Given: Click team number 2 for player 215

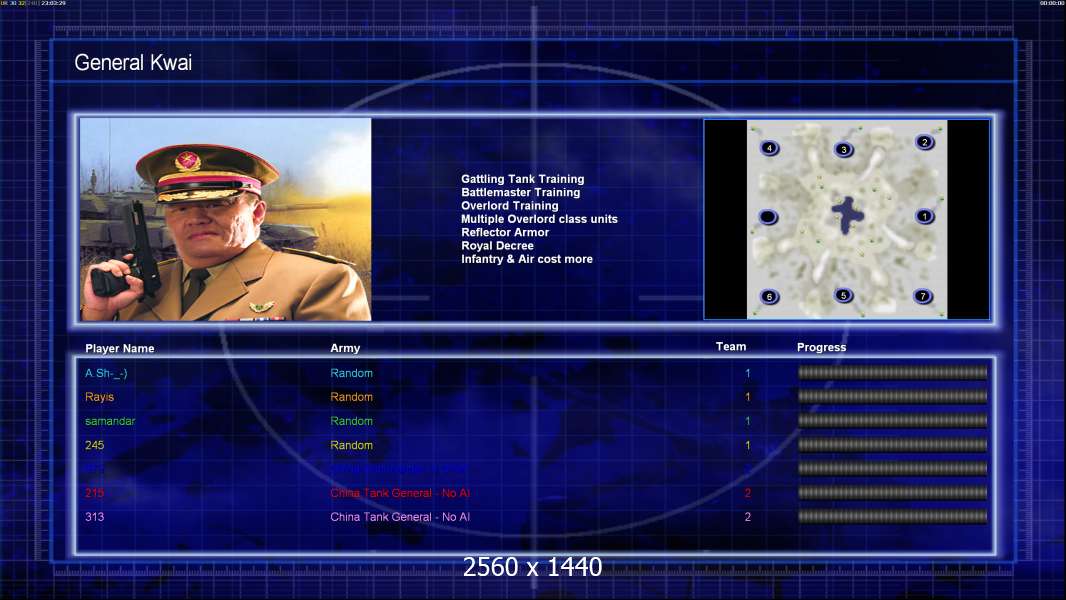Looking at the screenshot, I should pyautogui.click(x=747, y=493).
